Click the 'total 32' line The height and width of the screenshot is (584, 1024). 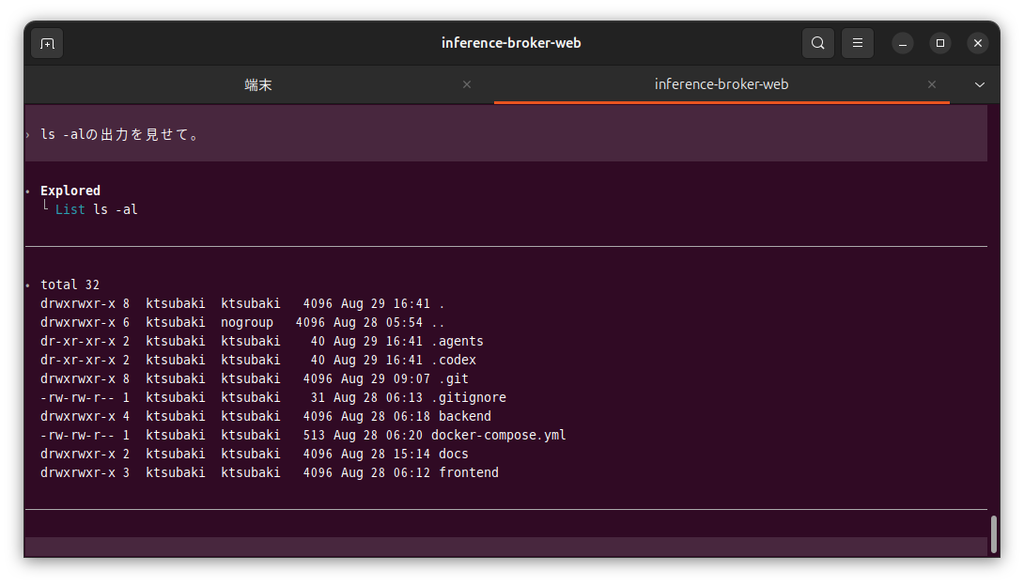(x=70, y=285)
